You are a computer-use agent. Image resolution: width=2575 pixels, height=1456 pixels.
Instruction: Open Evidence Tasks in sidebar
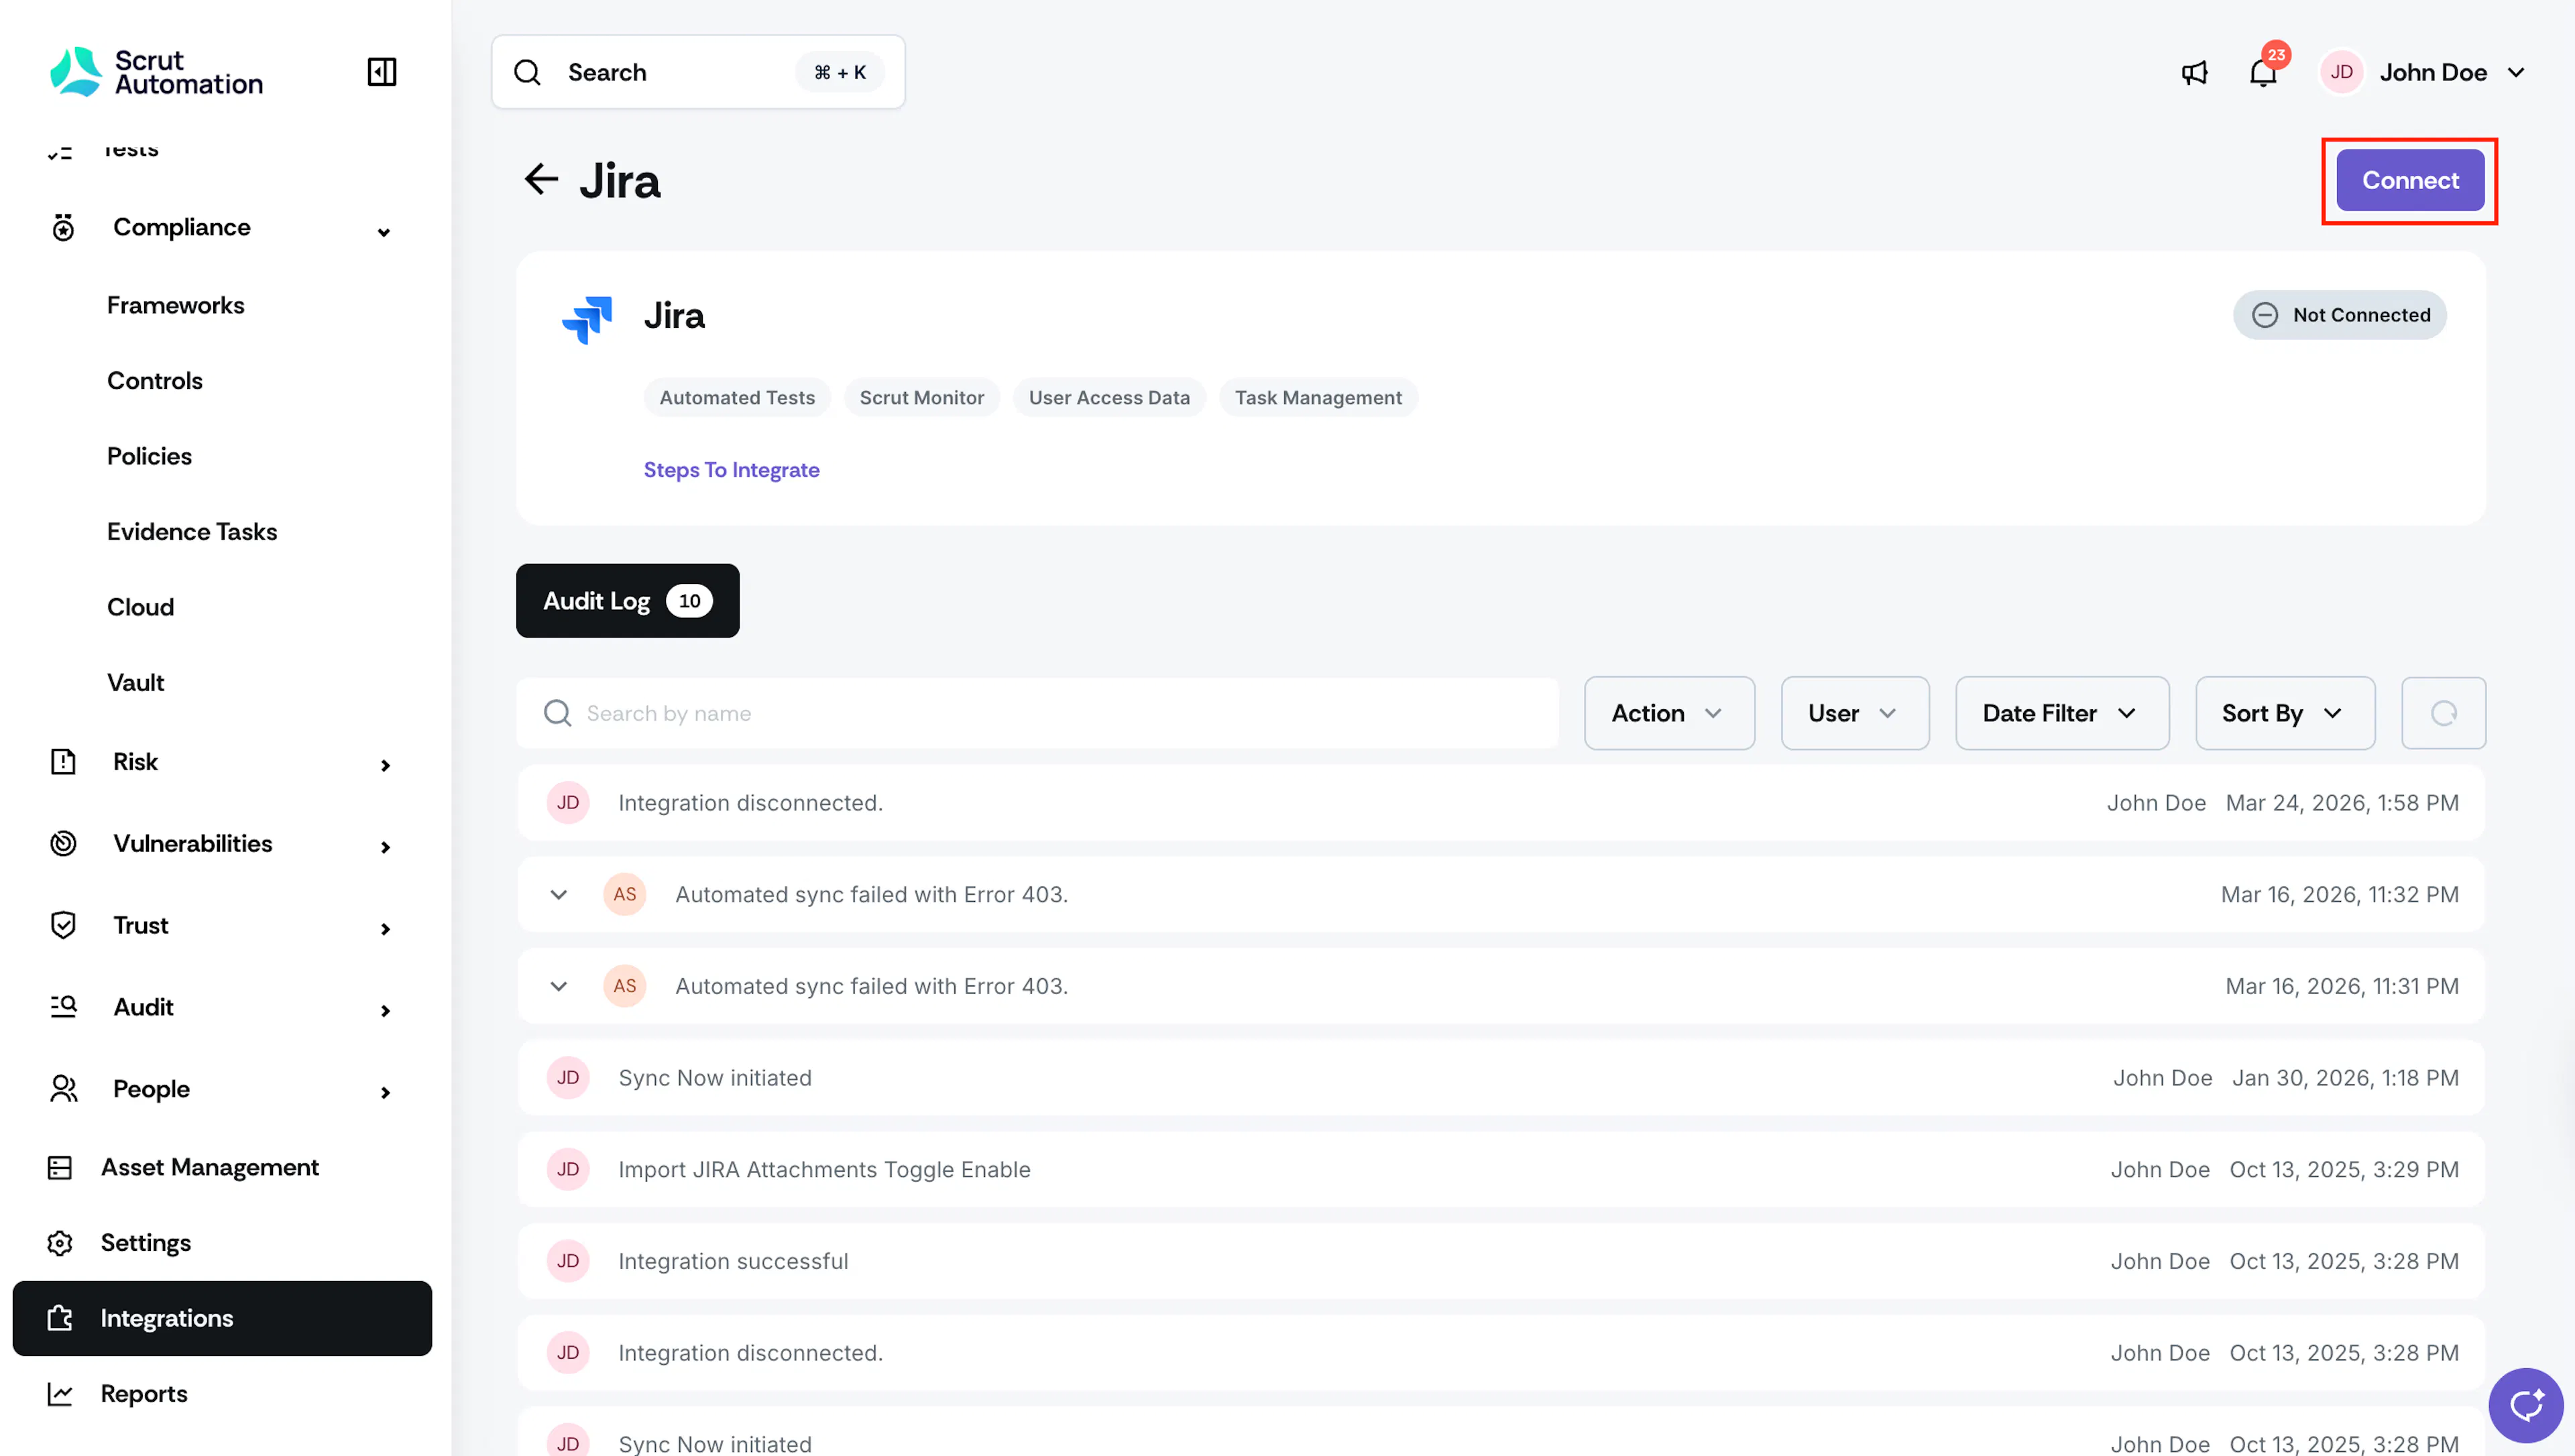192,531
